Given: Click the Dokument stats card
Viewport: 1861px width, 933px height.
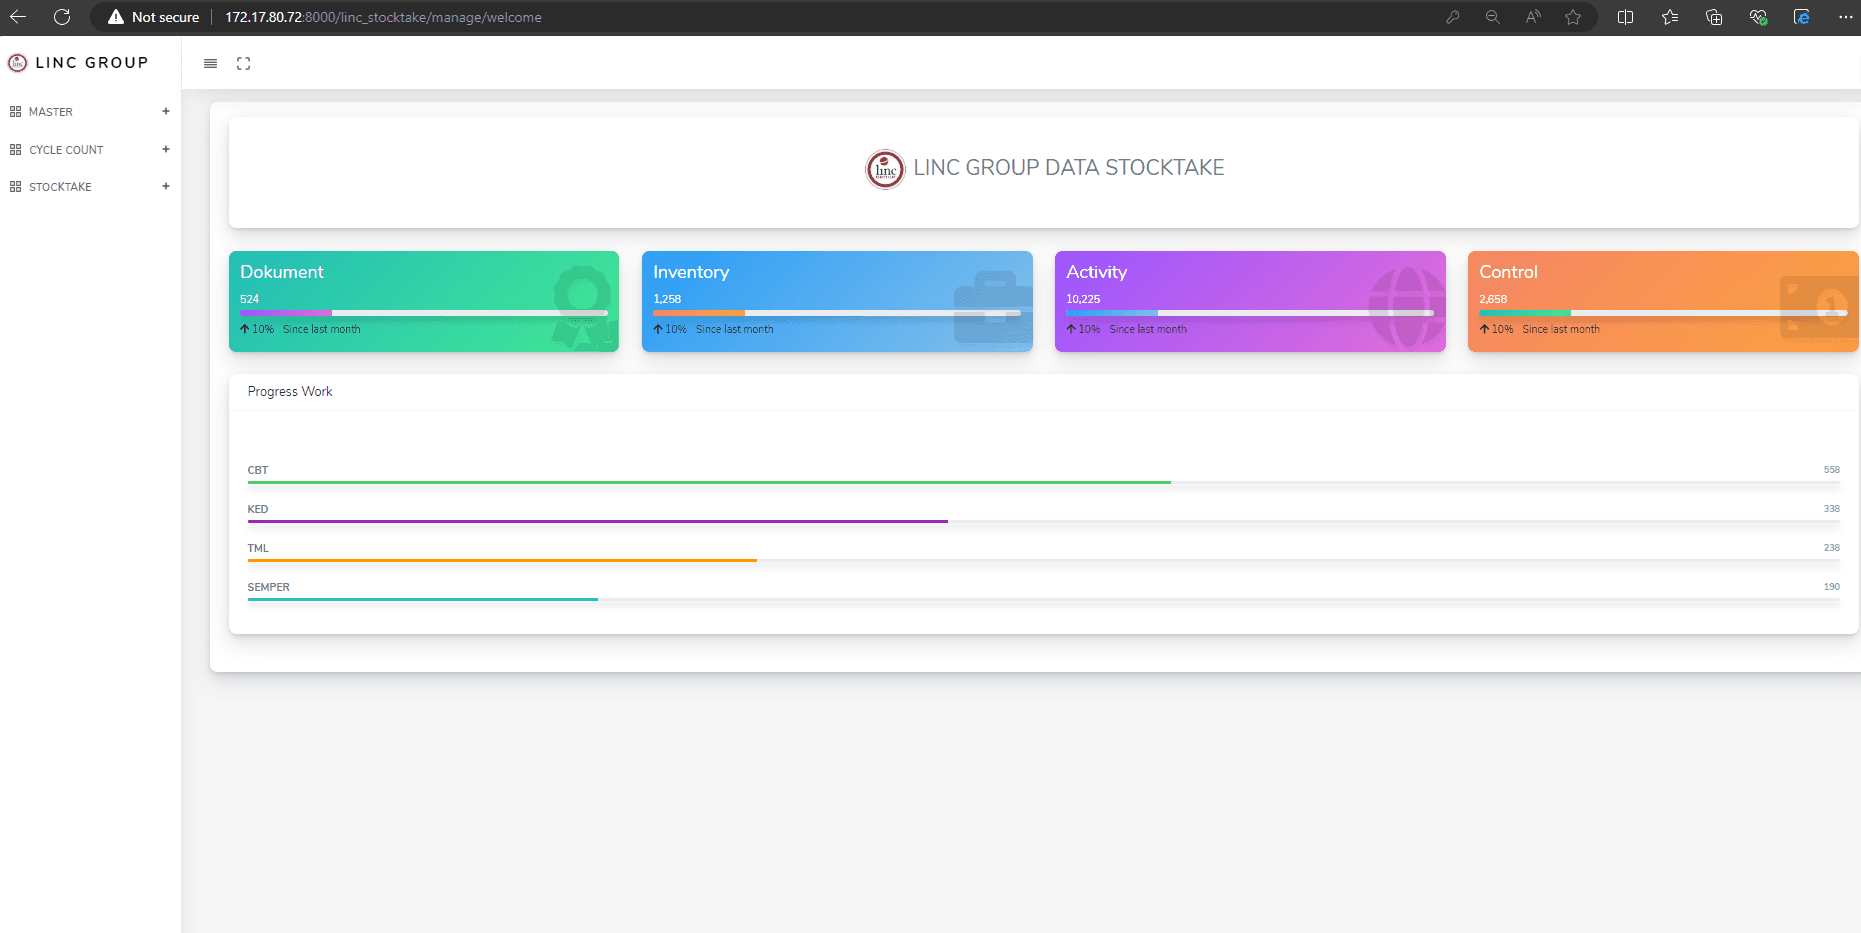Looking at the screenshot, I should [x=423, y=301].
